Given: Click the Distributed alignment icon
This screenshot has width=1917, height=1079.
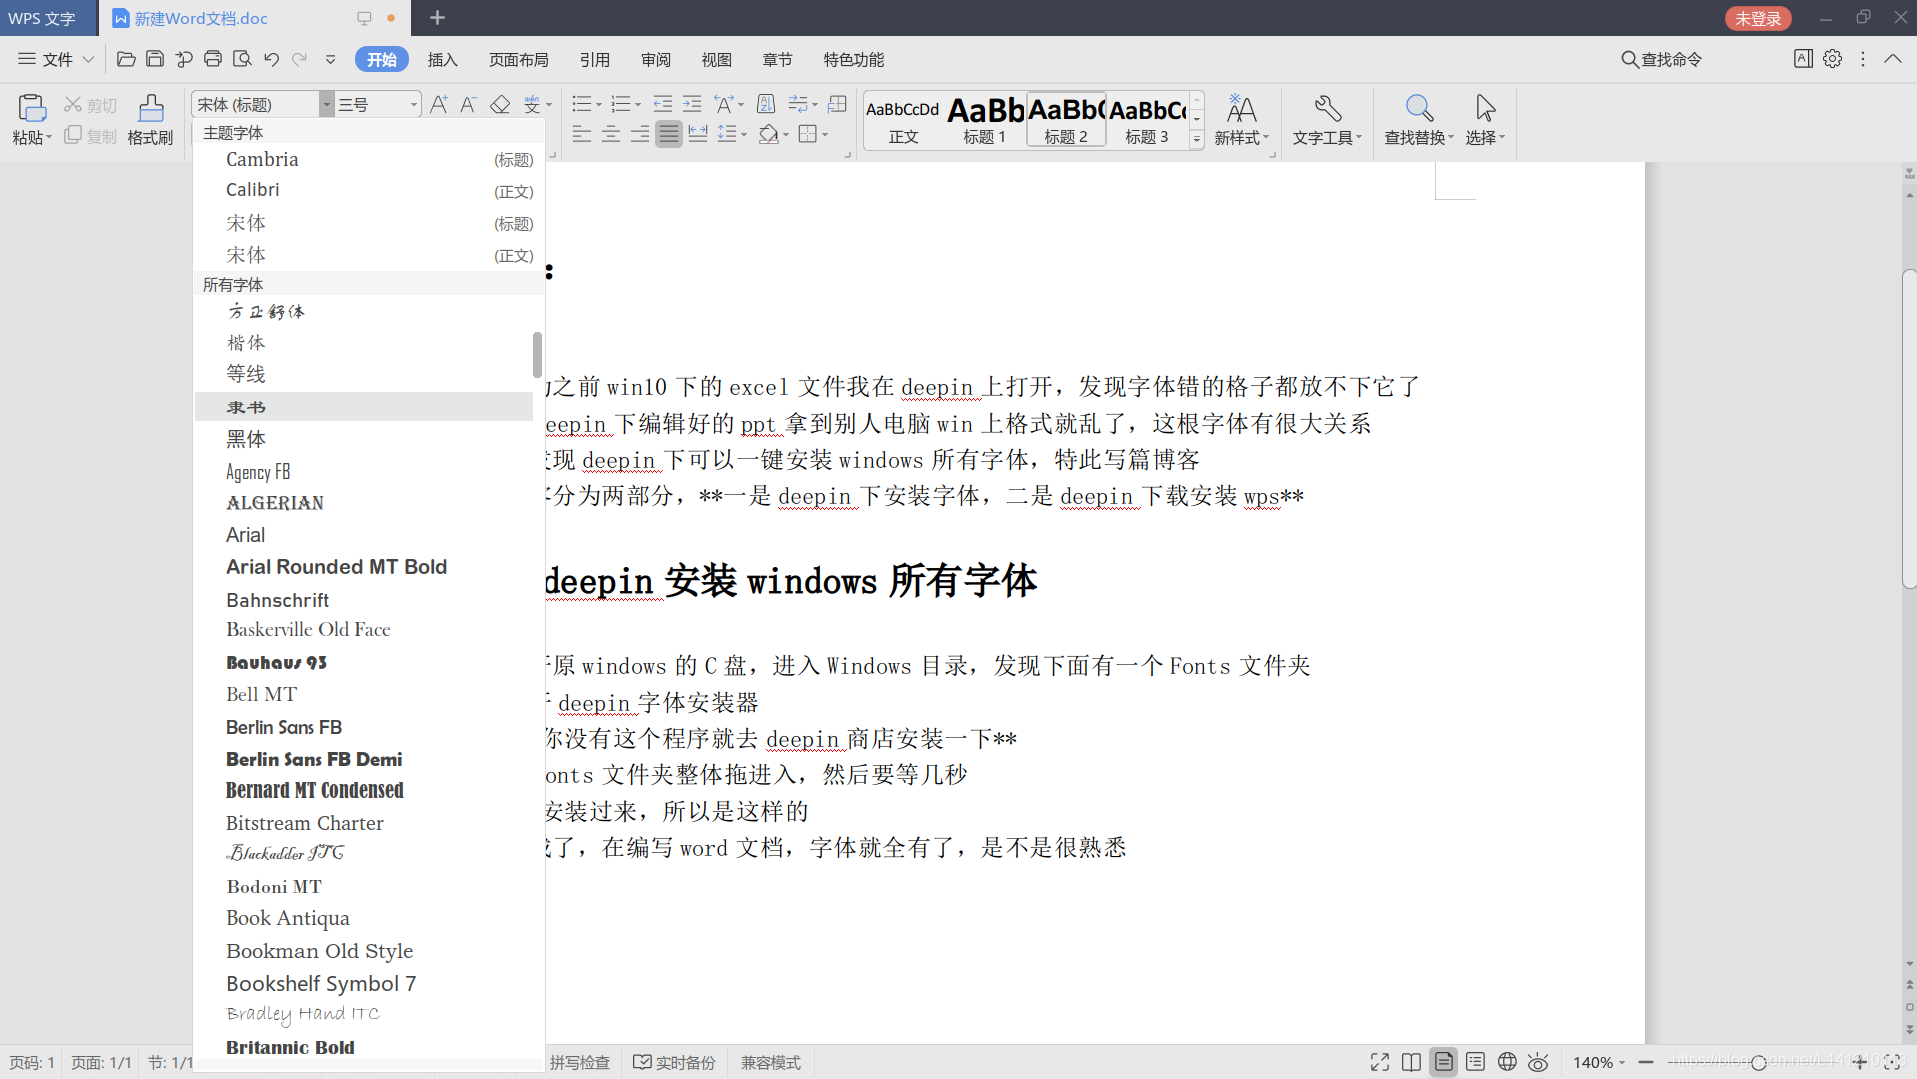Looking at the screenshot, I should (698, 134).
